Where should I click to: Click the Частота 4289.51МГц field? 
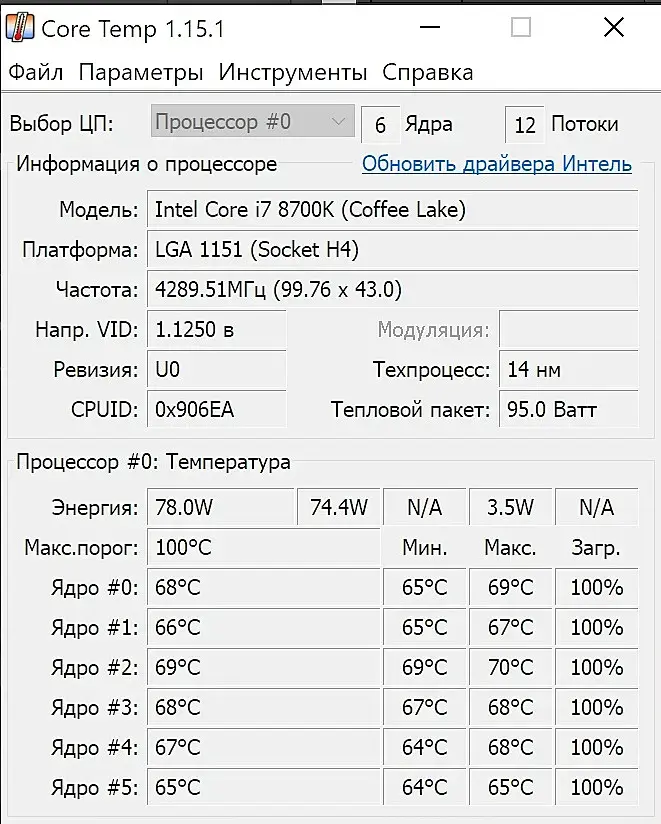point(393,290)
